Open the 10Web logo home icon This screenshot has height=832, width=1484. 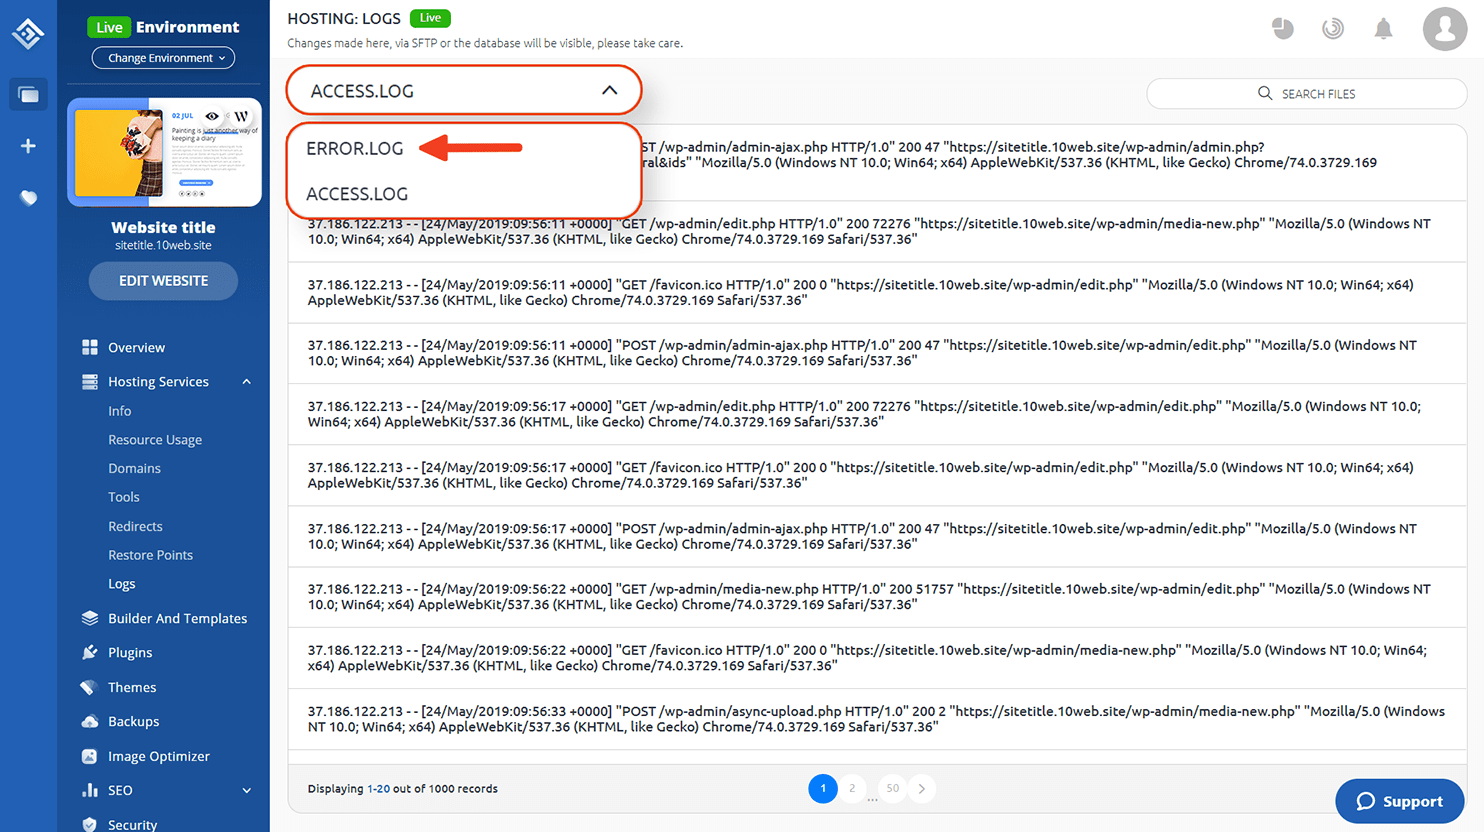(27, 32)
